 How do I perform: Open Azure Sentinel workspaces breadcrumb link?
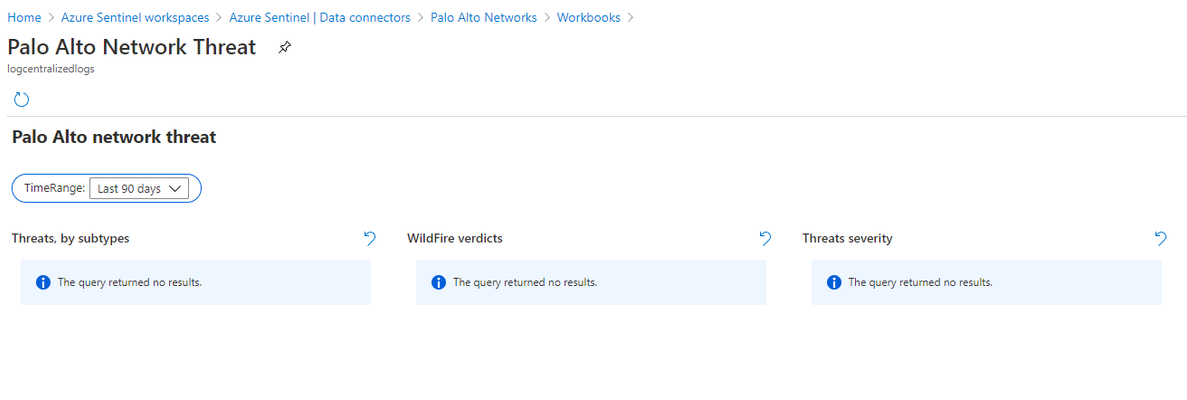[136, 17]
